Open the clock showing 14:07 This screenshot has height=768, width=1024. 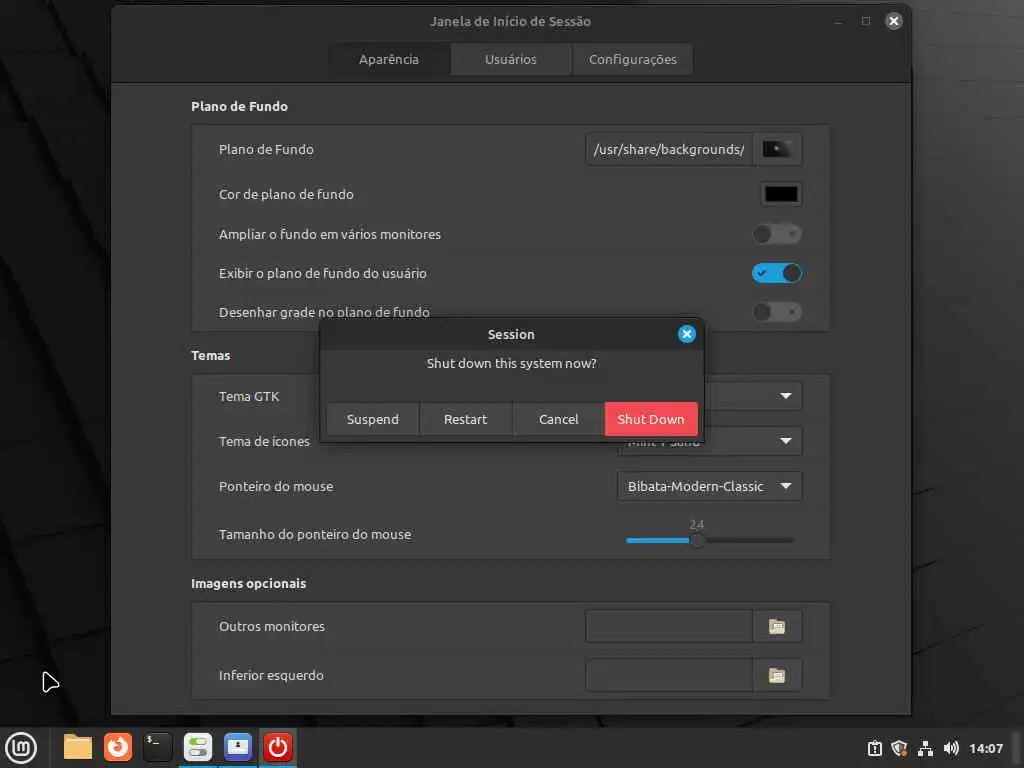coord(985,748)
